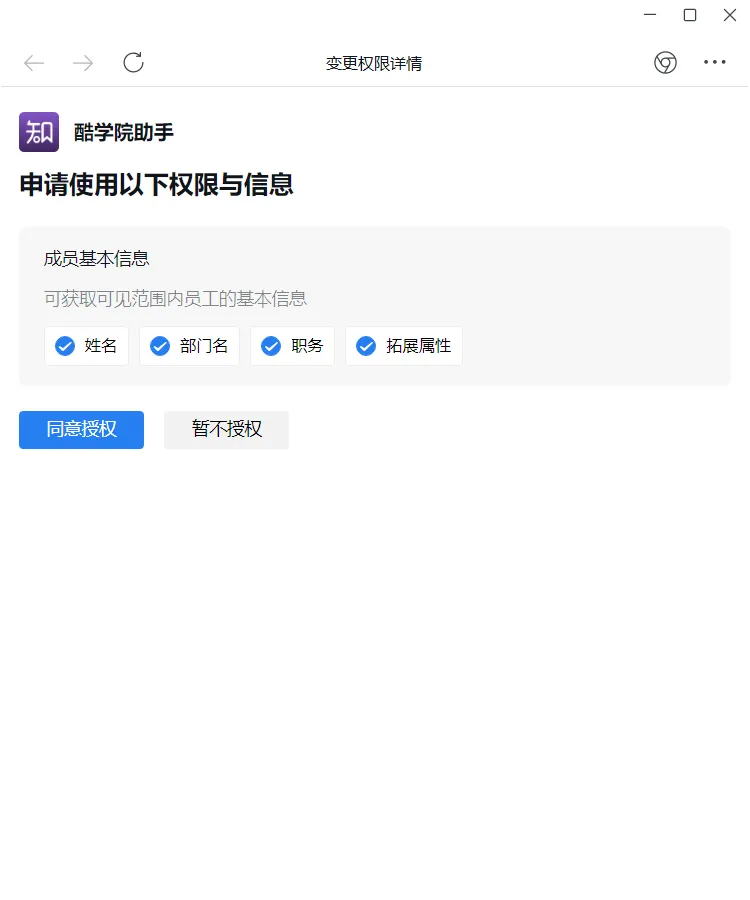The width and height of the screenshot is (750, 900).
Task: Open page in browser via Chrome icon
Action: (665, 62)
